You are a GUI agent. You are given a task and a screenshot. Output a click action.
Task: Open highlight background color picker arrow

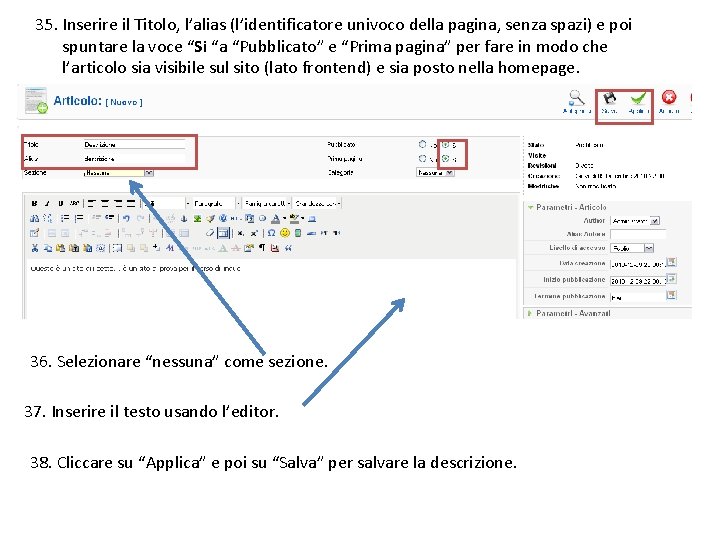click(303, 219)
